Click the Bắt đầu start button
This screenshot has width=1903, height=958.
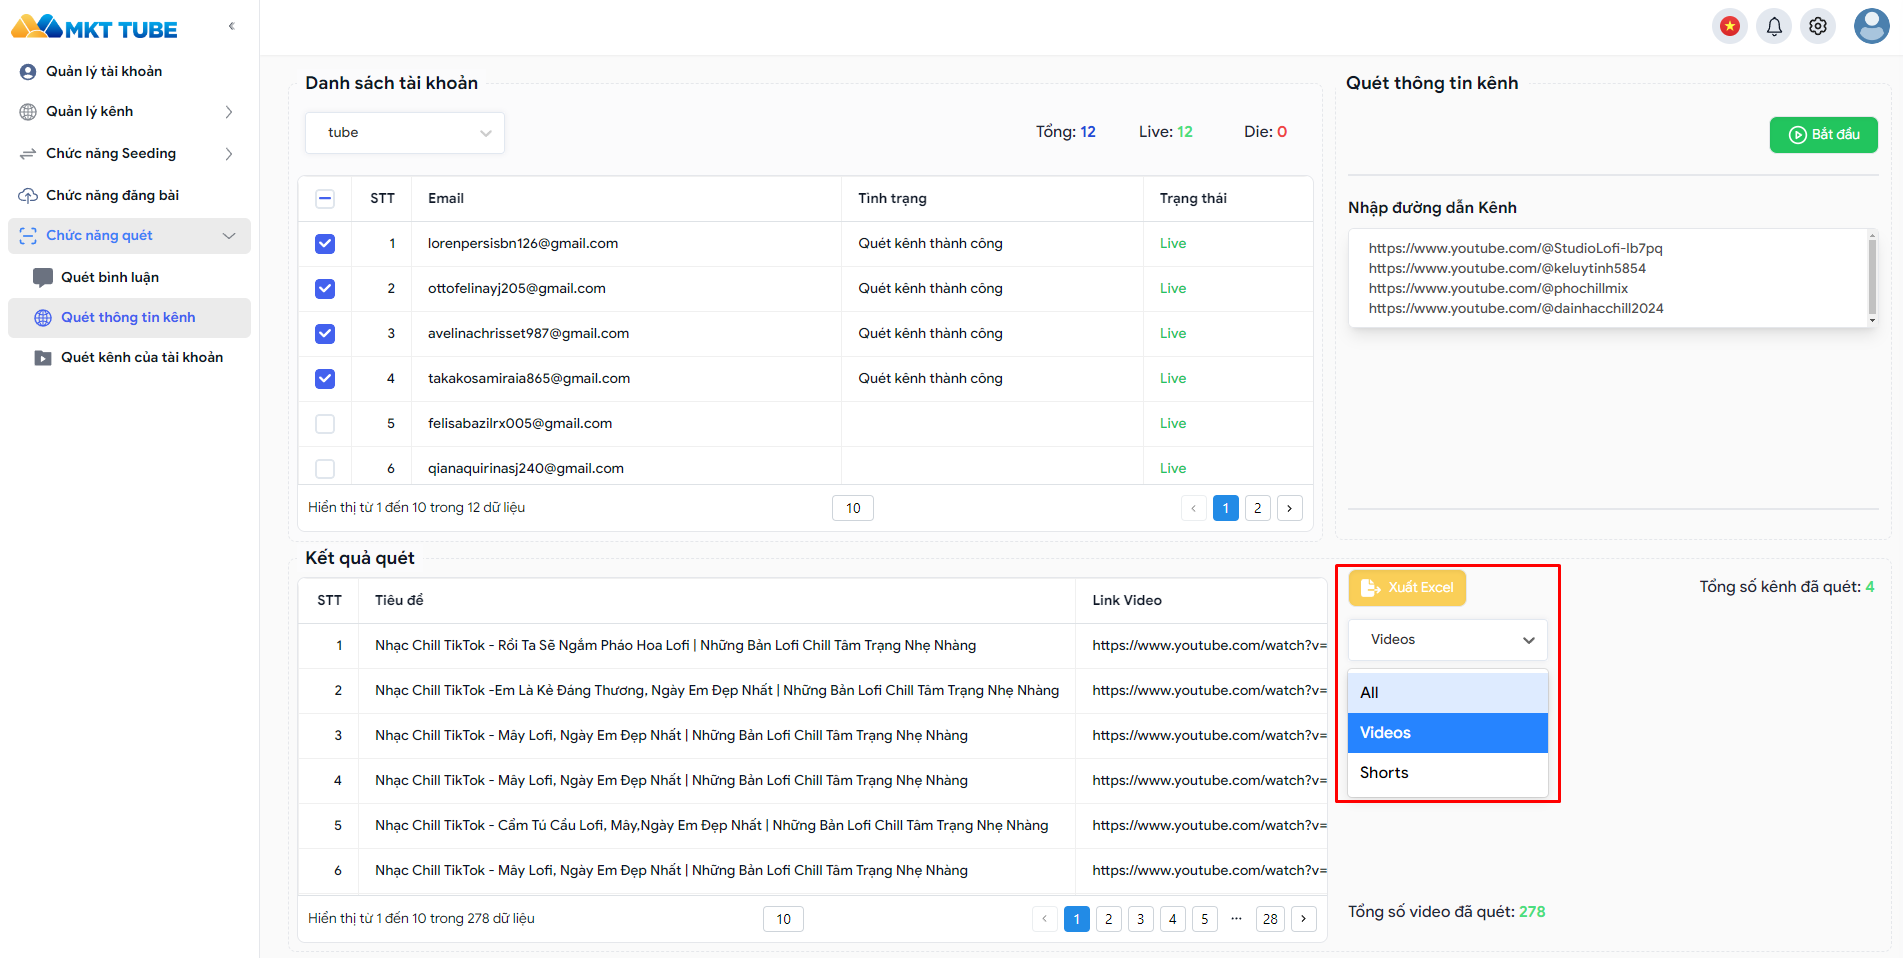click(x=1823, y=135)
